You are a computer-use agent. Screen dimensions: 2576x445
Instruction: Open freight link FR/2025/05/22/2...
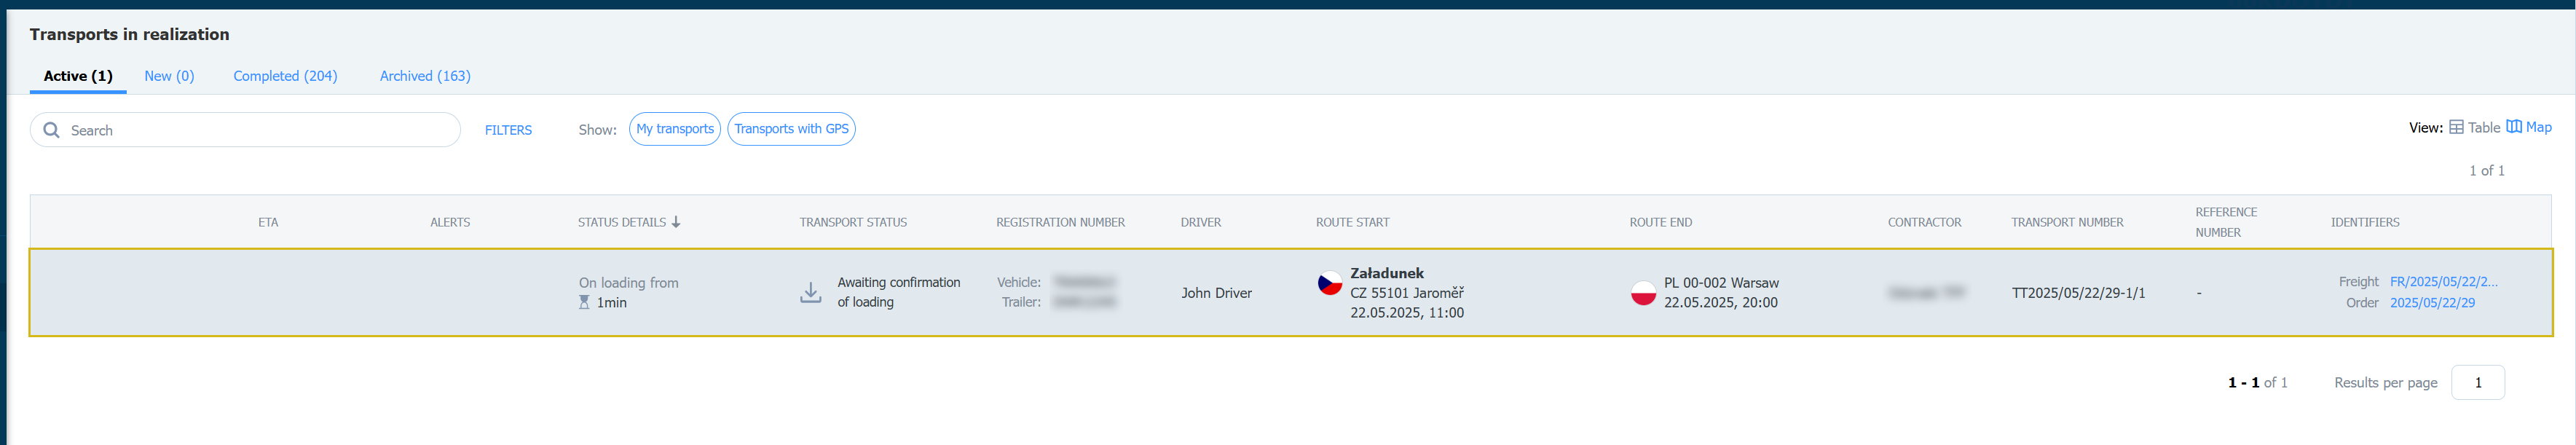[x=2443, y=282]
